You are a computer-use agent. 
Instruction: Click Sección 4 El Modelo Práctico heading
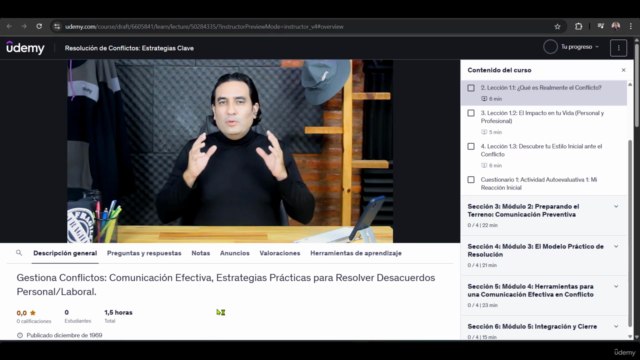536,250
